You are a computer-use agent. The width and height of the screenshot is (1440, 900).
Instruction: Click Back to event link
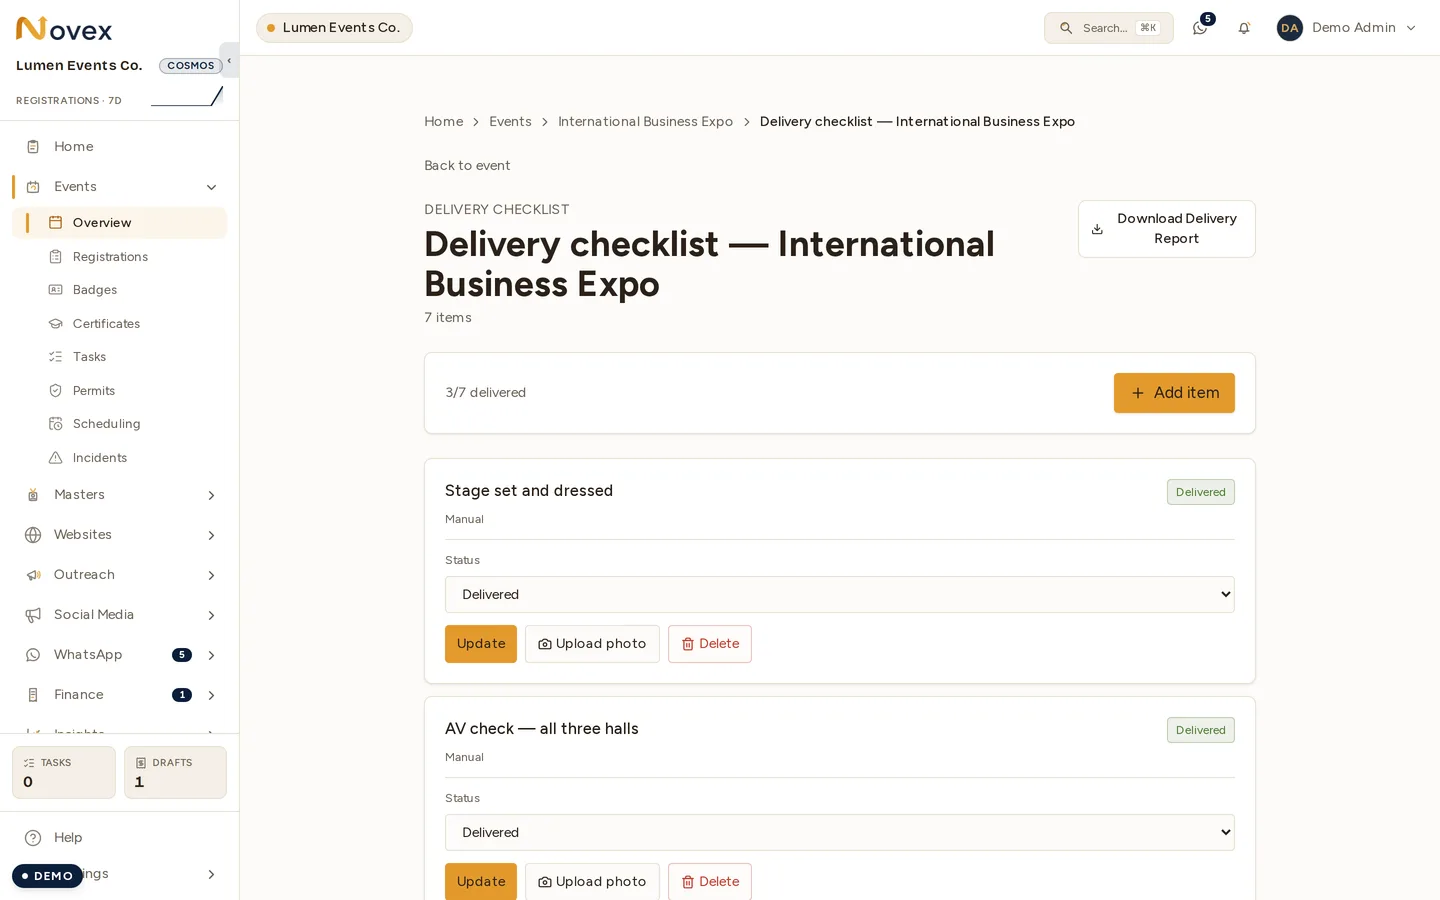click(x=467, y=166)
